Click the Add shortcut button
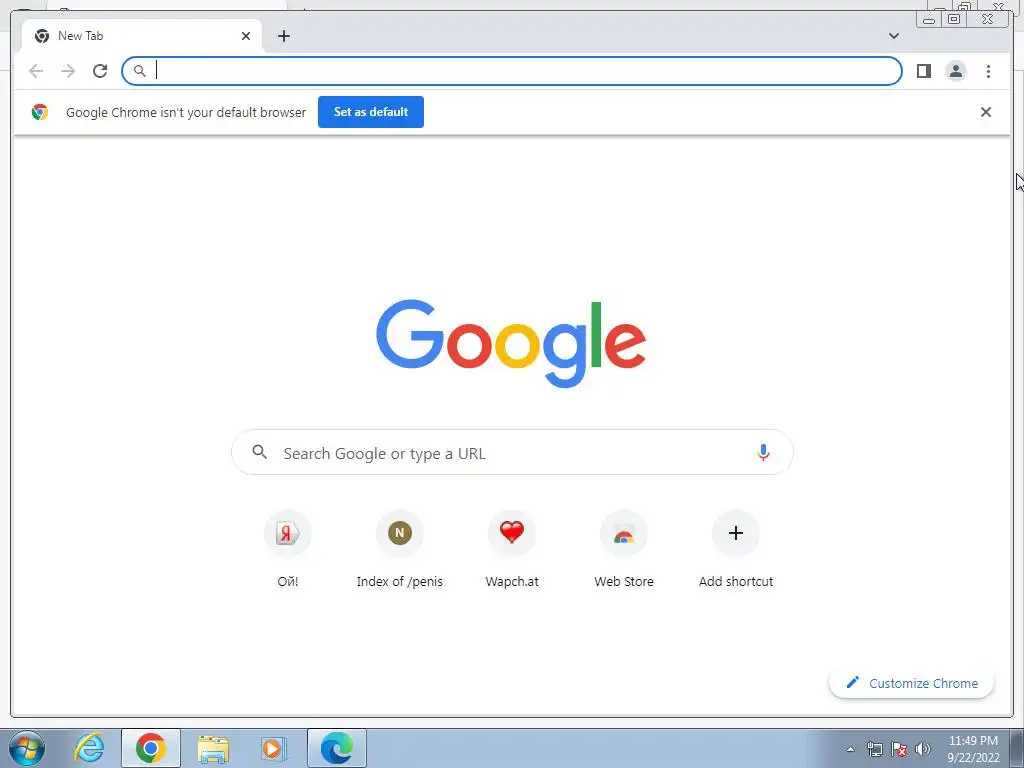1024x768 pixels. tap(735, 550)
